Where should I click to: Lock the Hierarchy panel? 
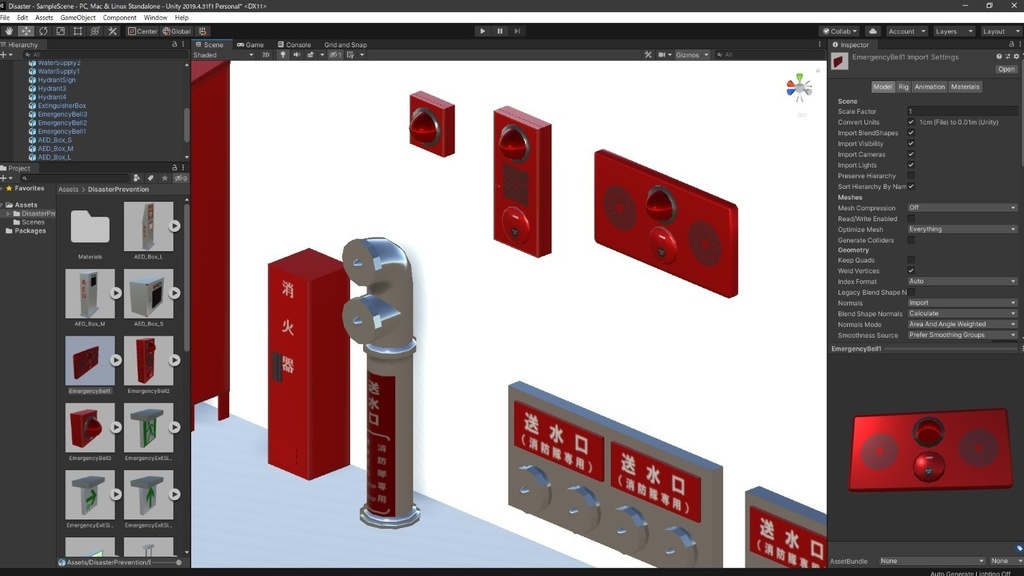(174, 44)
